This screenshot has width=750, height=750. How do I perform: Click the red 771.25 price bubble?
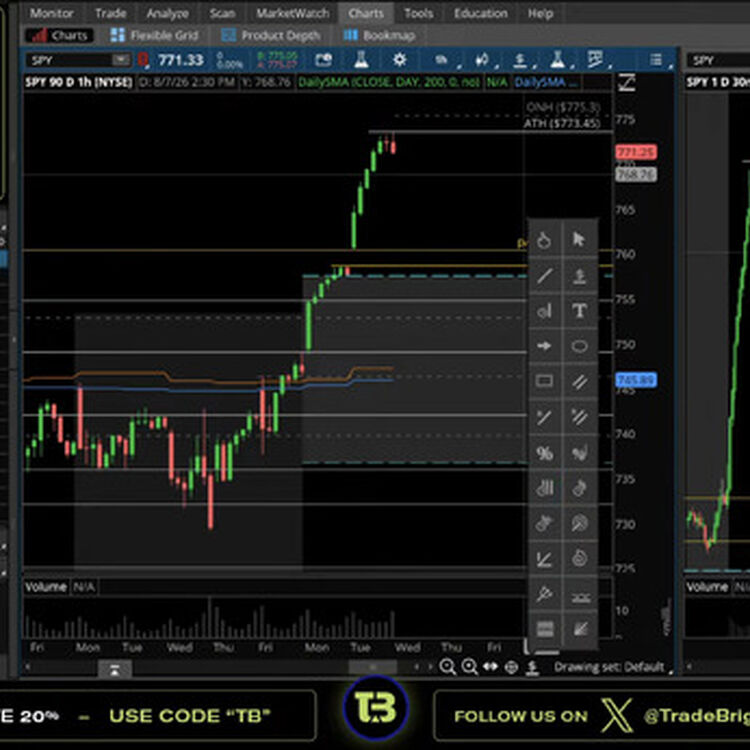tap(636, 152)
